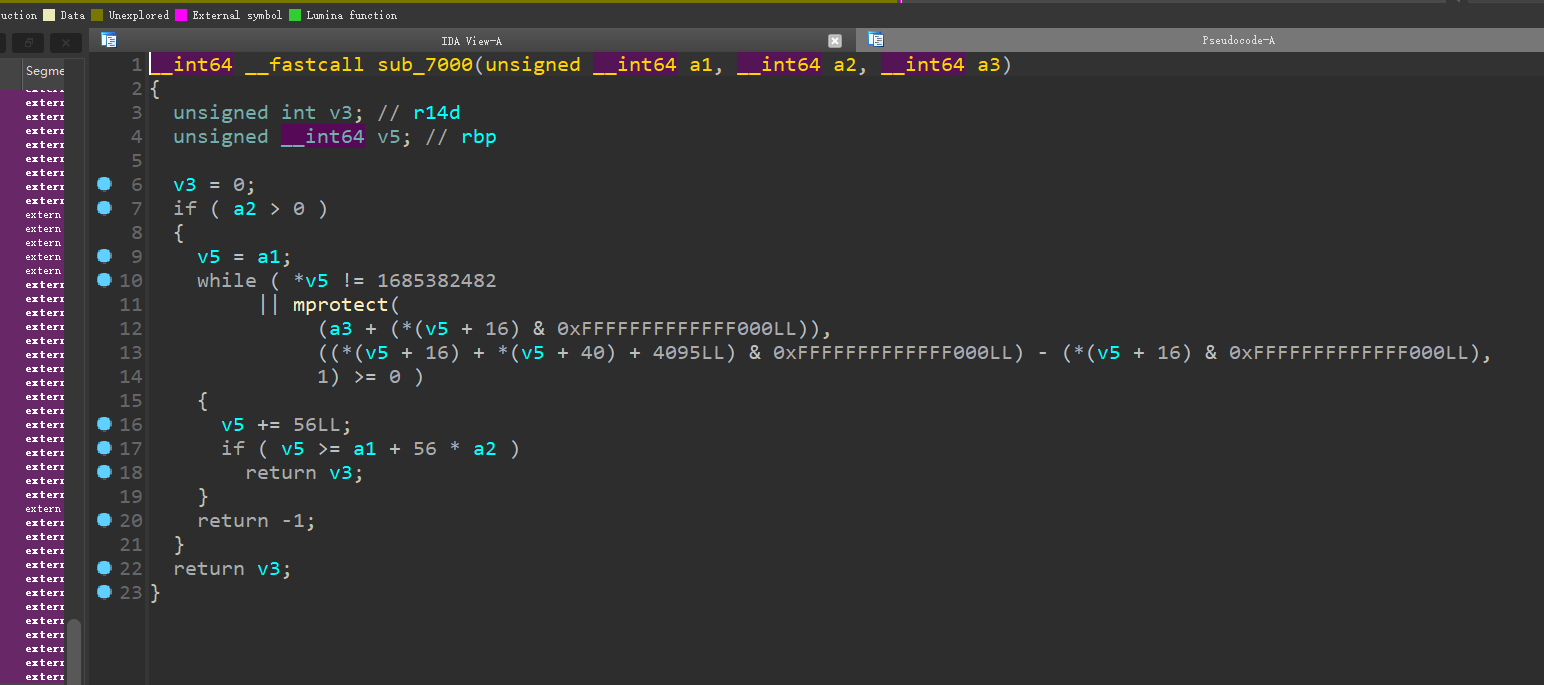Toggle breakpoint dot on line 16
The height and width of the screenshot is (685, 1544).
(104, 424)
